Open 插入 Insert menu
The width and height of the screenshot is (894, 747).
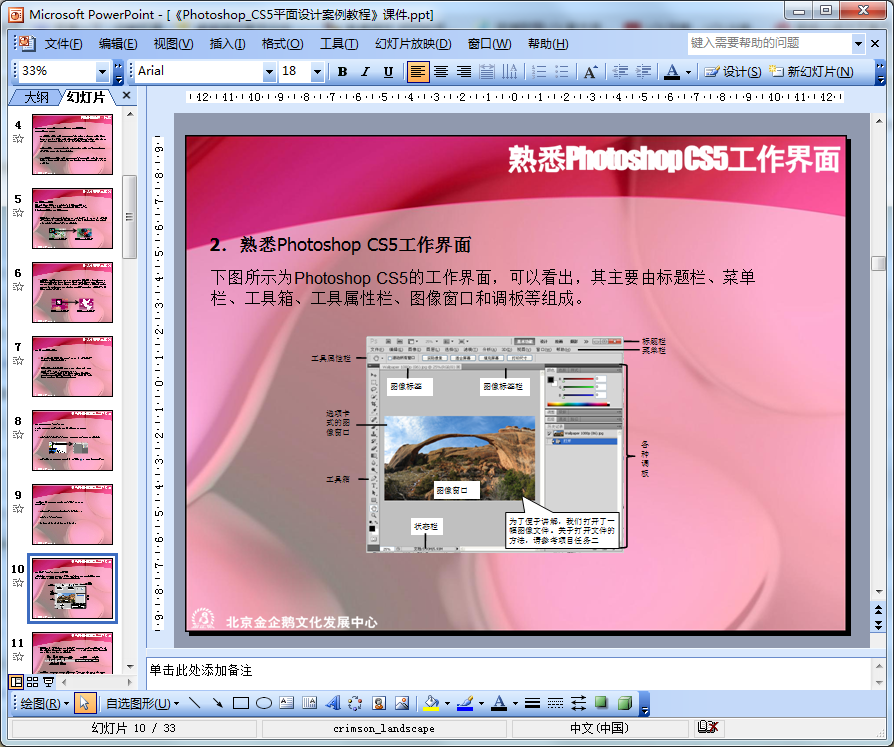coord(227,44)
